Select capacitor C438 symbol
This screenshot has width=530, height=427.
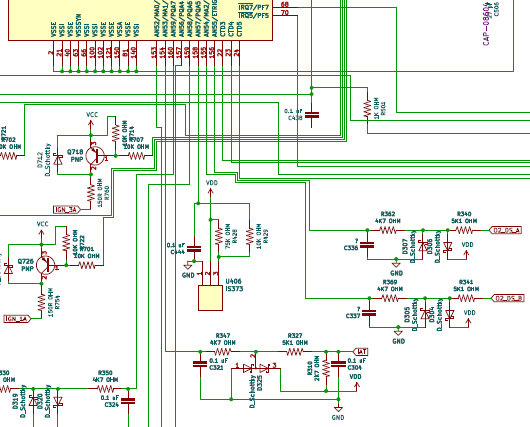[312, 115]
